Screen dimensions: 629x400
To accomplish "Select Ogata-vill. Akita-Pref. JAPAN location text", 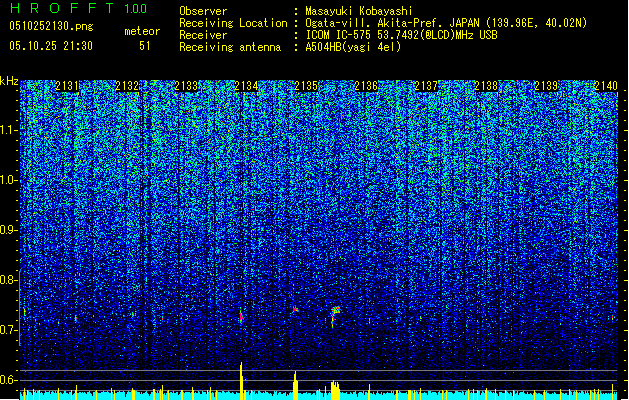I will pos(446,23).
